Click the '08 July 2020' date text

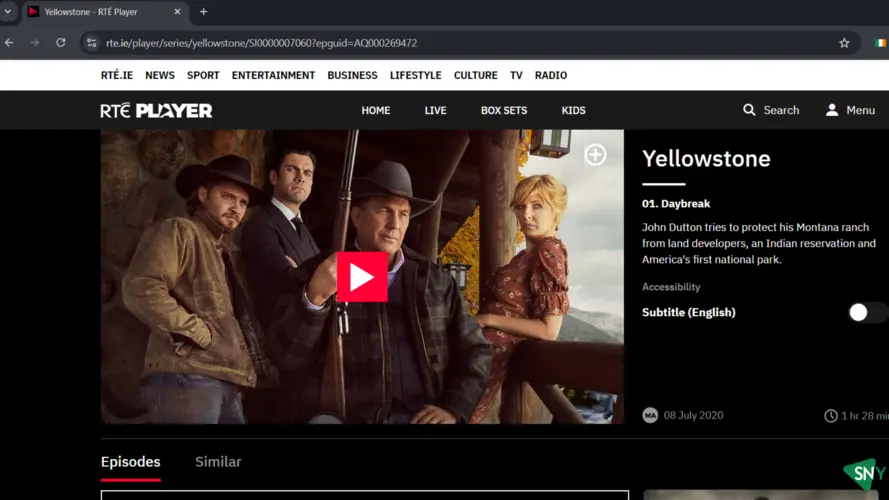click(x=693, y=416)
